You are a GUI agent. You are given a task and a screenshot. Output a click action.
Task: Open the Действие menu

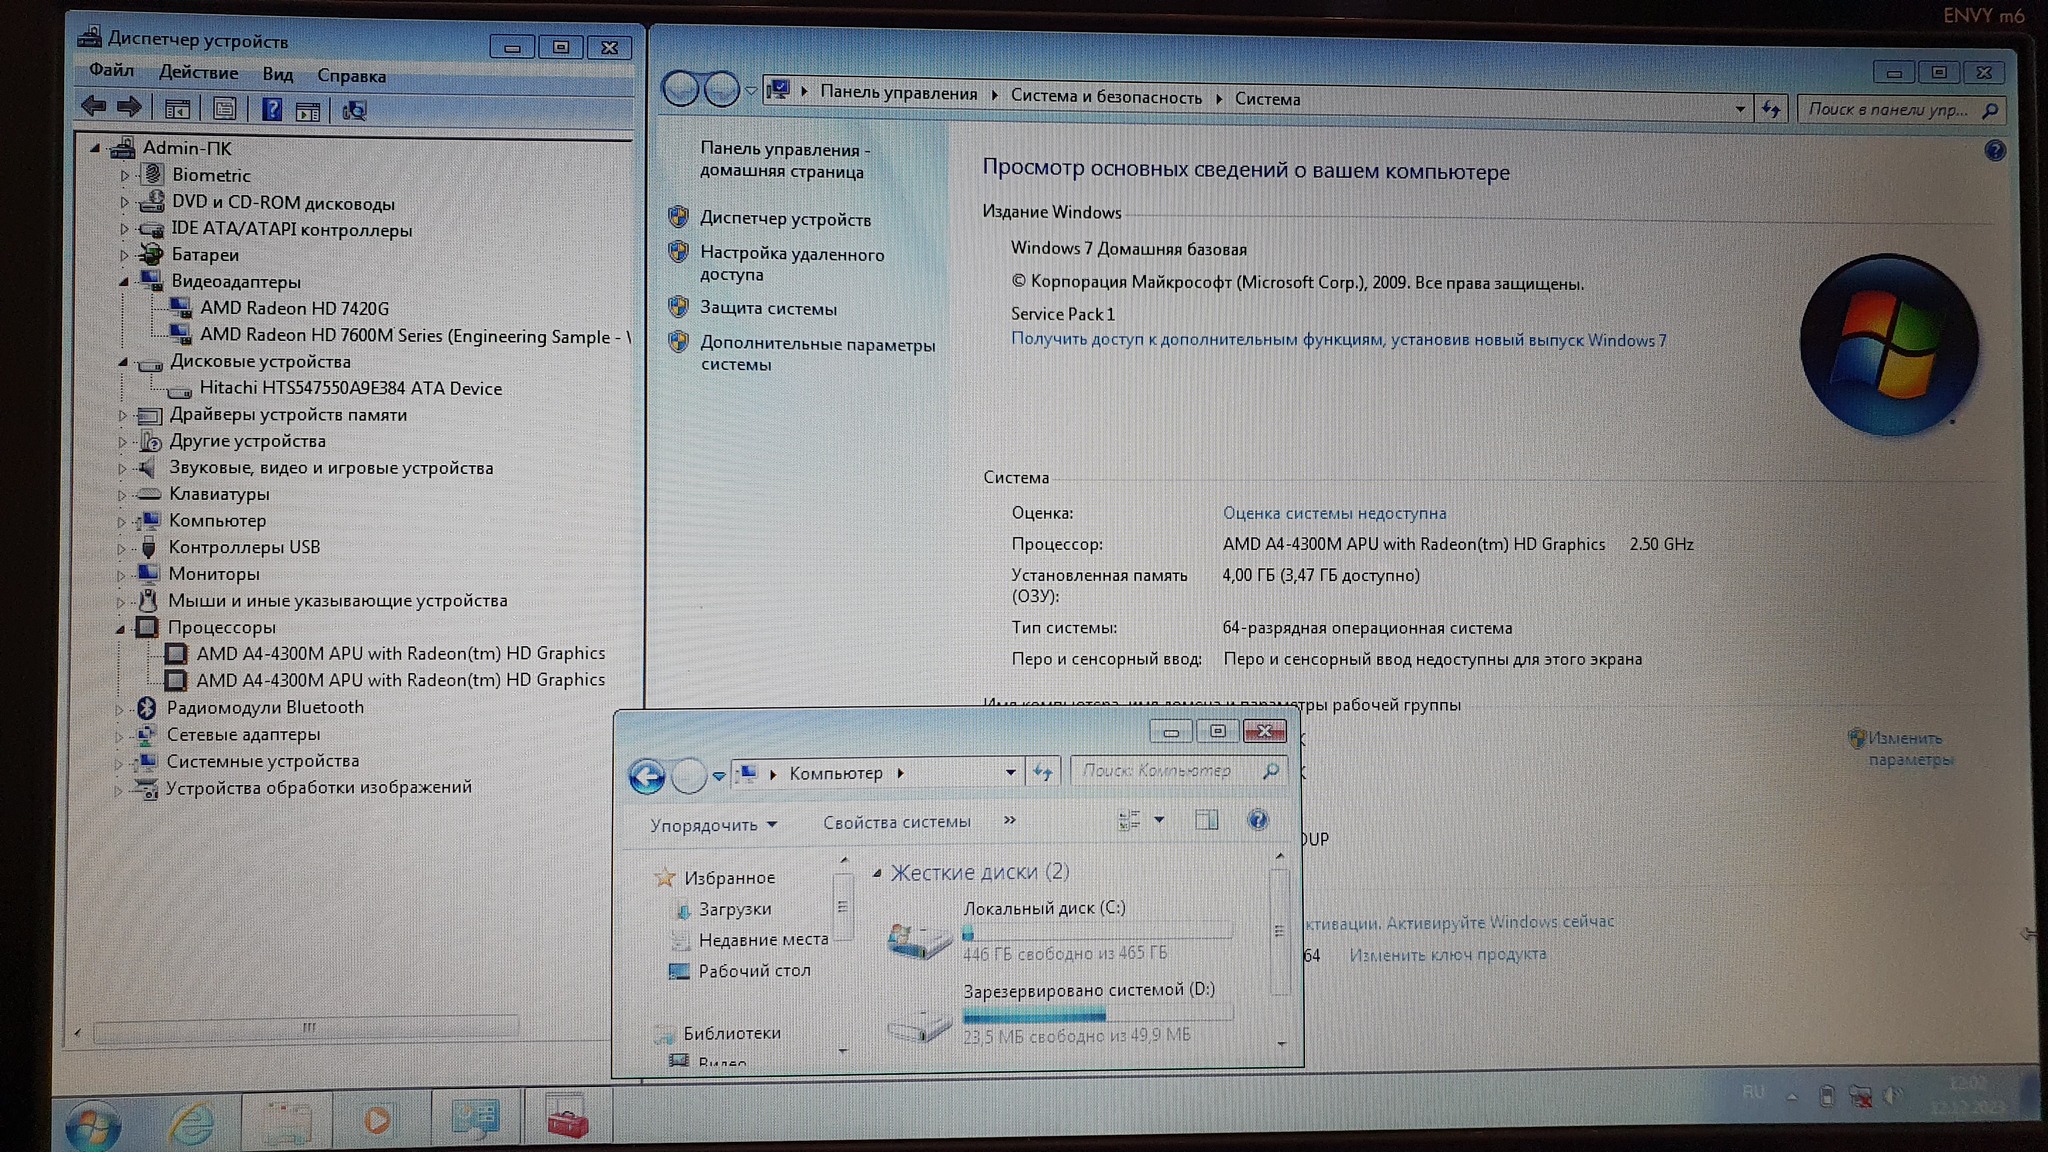[x=198, y=73]
